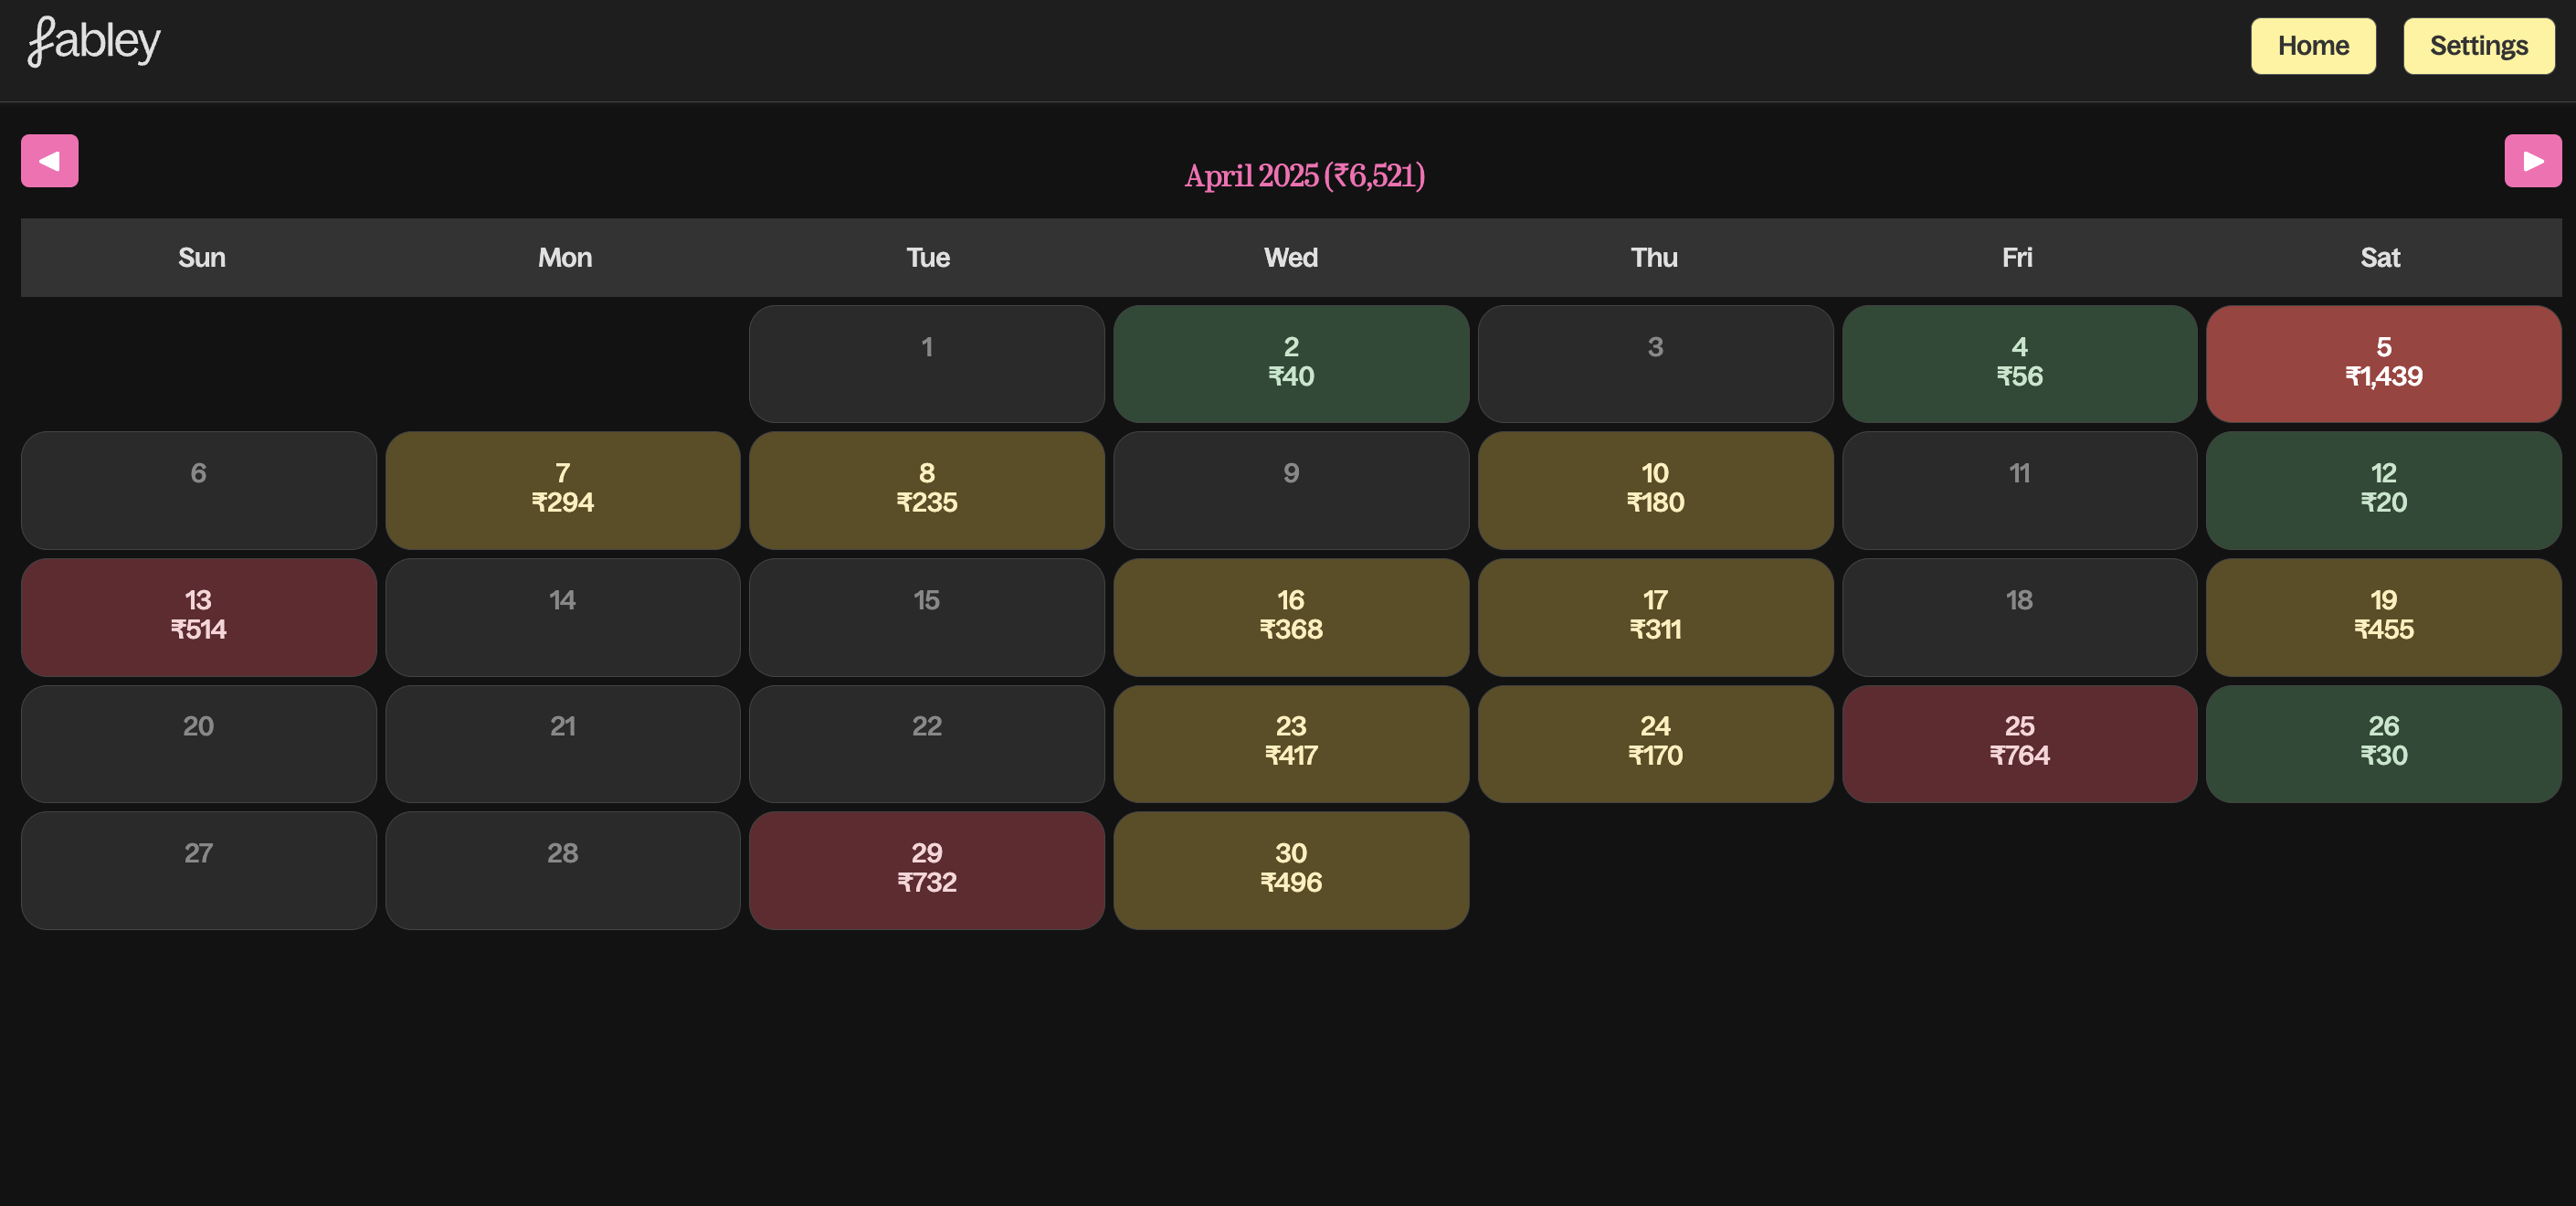Select April 10 showing ₹180

pyautogui.click(x=1654, y=489)
